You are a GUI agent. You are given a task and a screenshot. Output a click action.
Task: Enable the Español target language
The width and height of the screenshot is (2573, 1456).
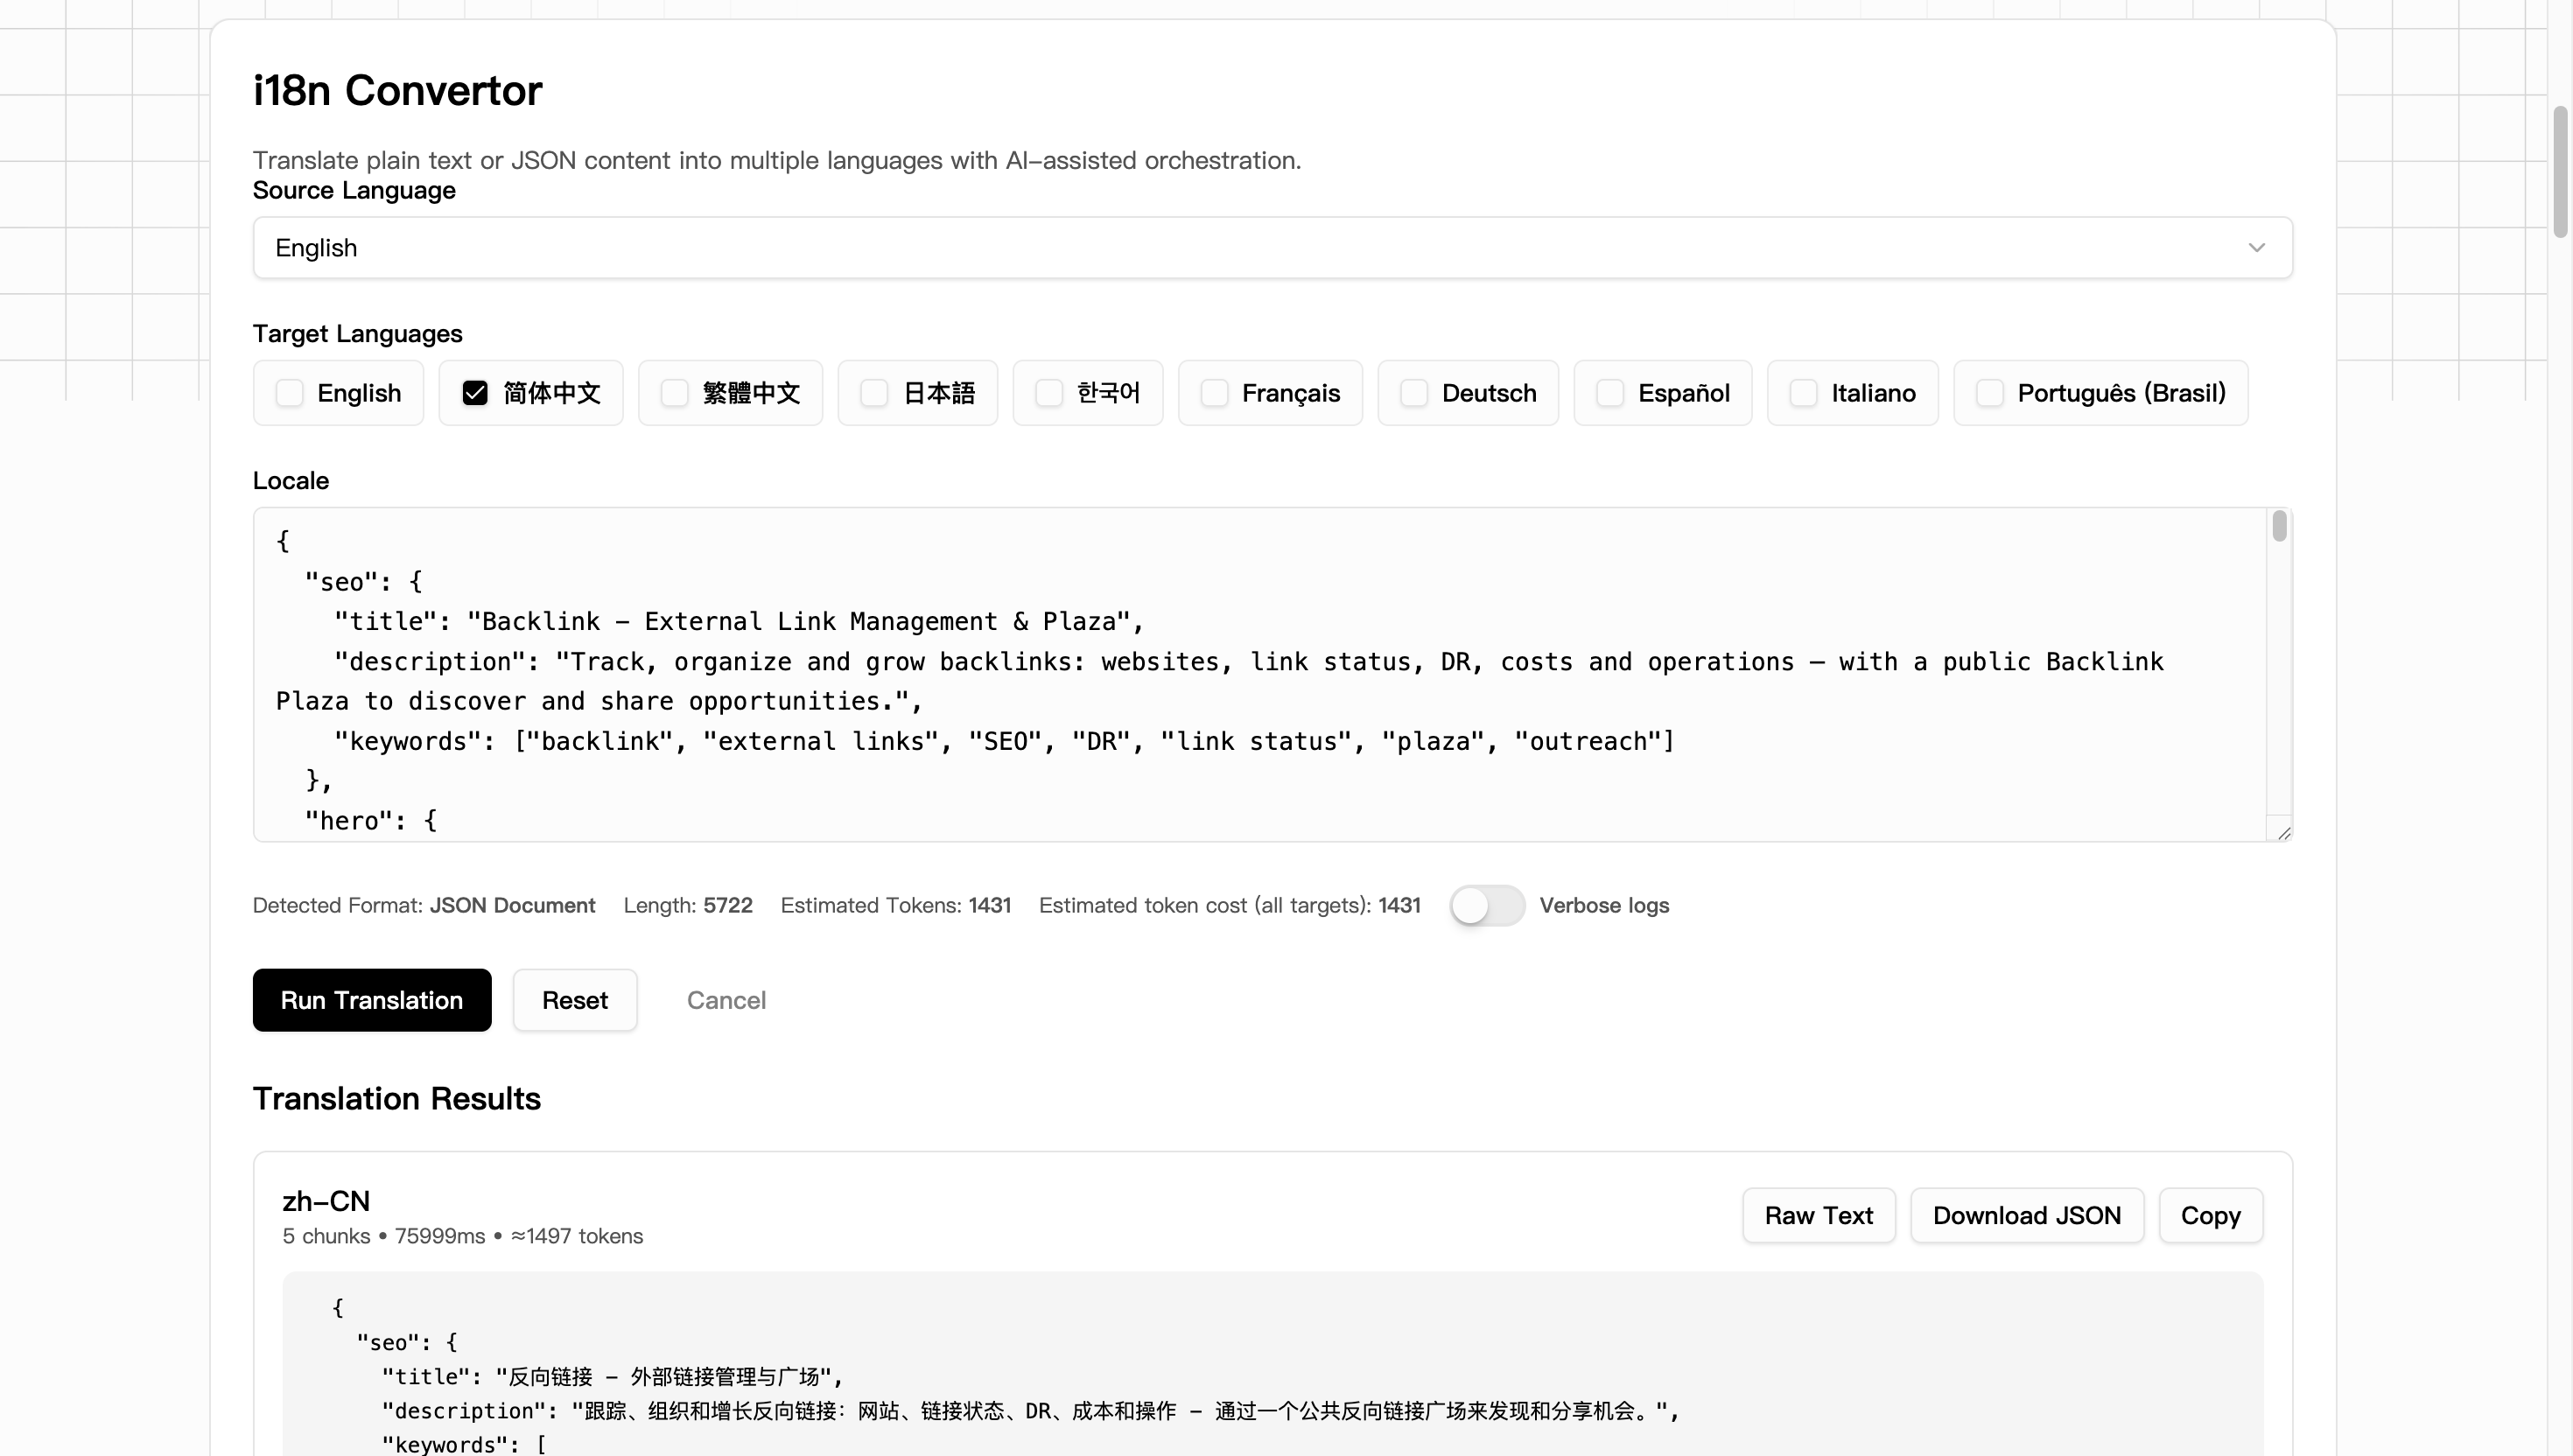tap(1608, 393)
